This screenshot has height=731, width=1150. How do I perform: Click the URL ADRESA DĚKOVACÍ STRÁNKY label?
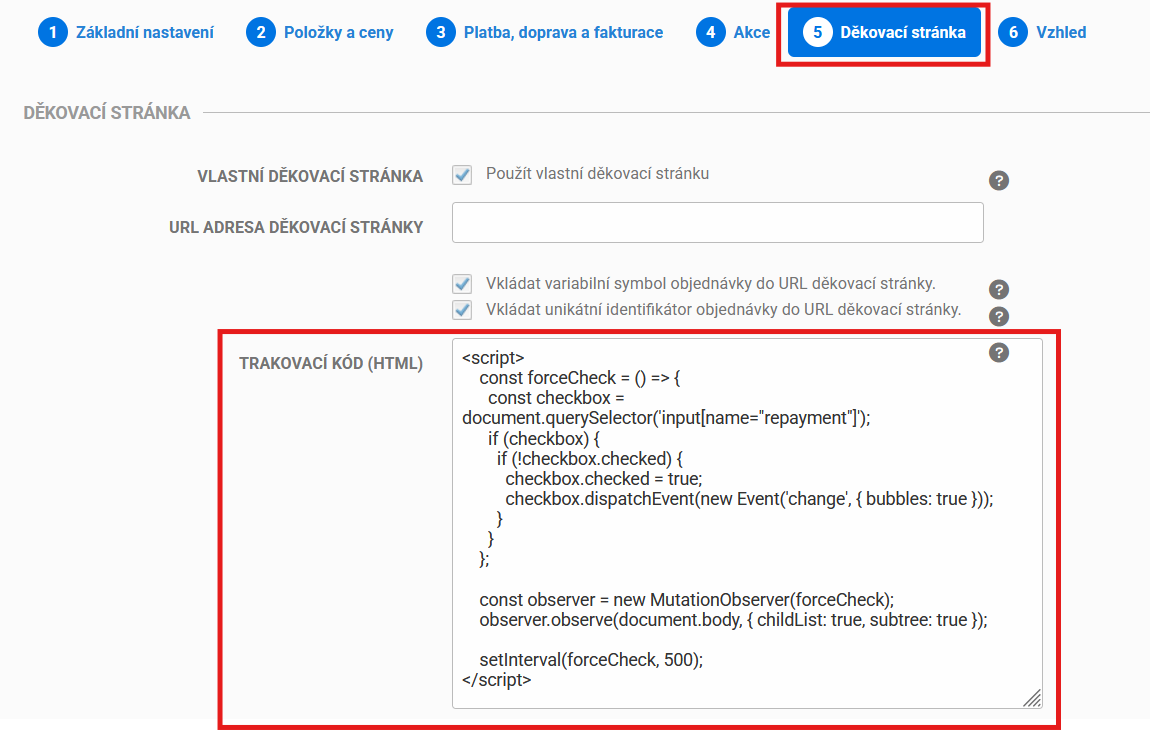296,227
